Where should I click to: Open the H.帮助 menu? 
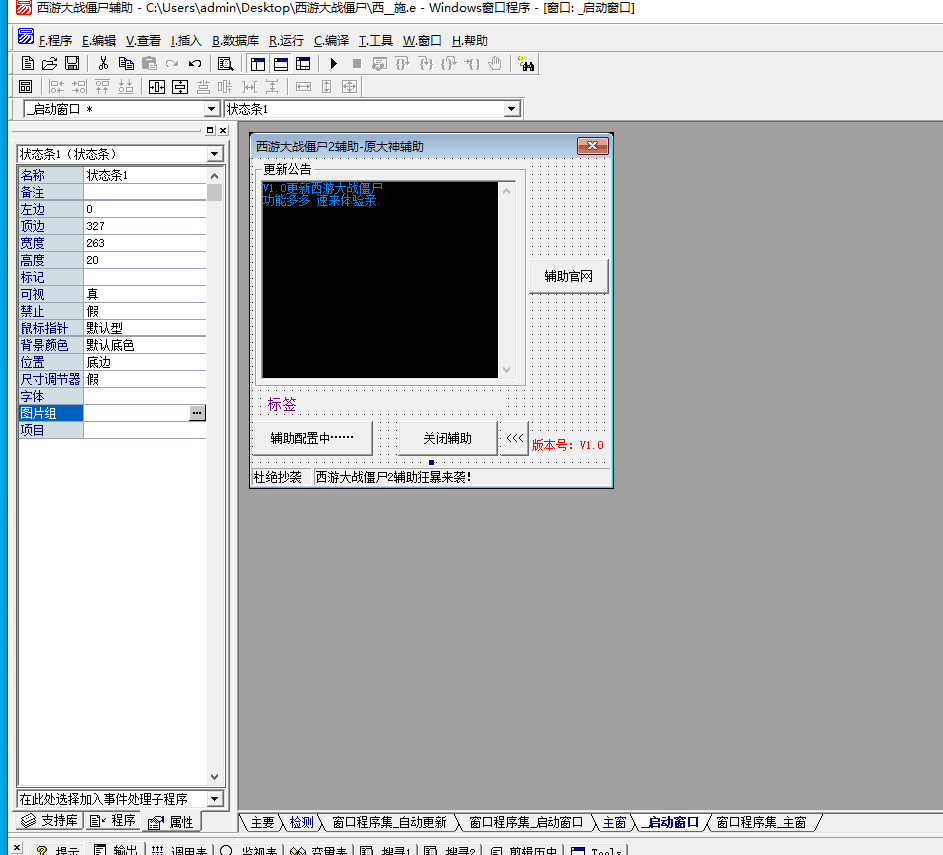click(x=470, y=41)
